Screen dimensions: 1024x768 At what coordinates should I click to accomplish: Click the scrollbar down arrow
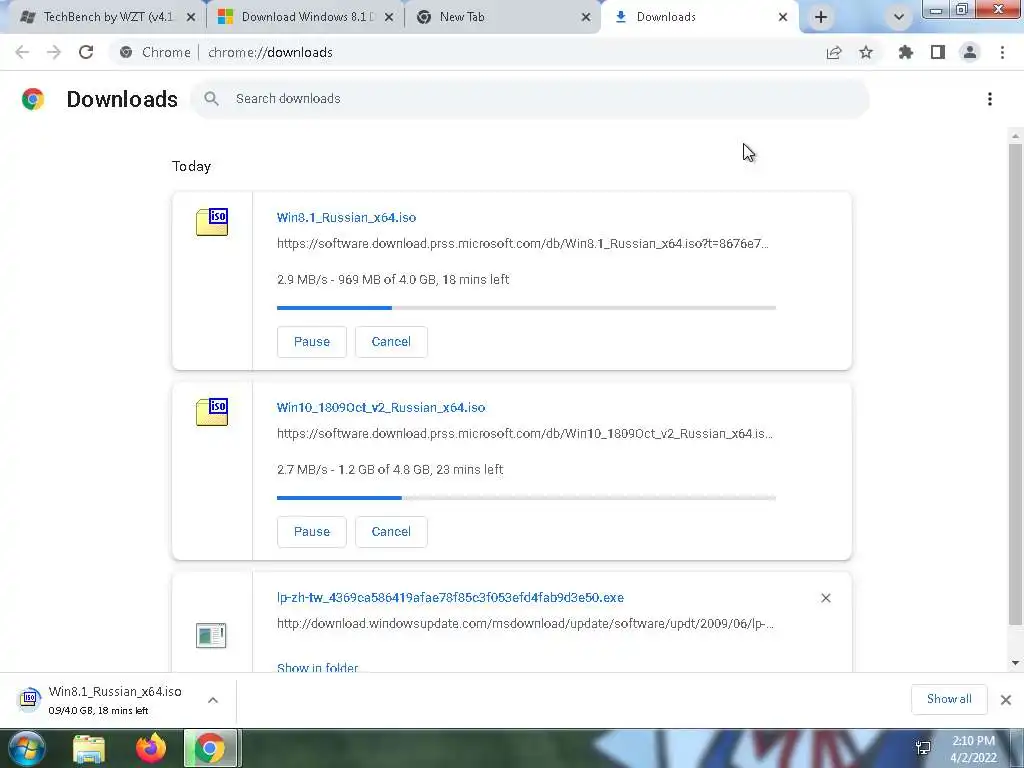(x=1015, y=663)
